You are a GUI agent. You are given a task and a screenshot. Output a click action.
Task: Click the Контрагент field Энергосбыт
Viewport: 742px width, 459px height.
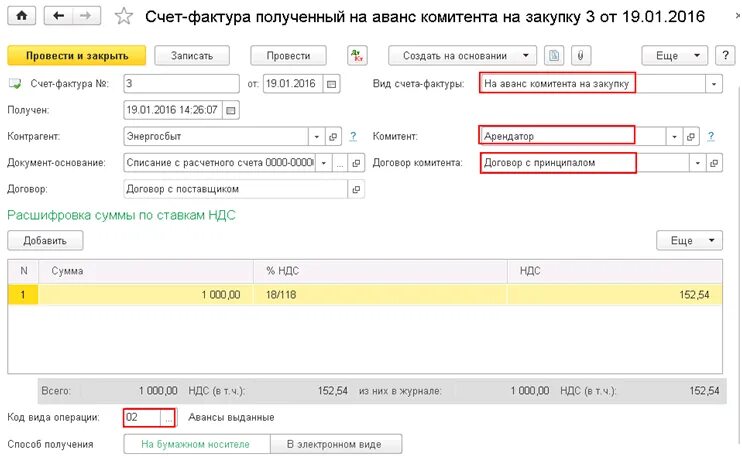[x=216, y=137]
